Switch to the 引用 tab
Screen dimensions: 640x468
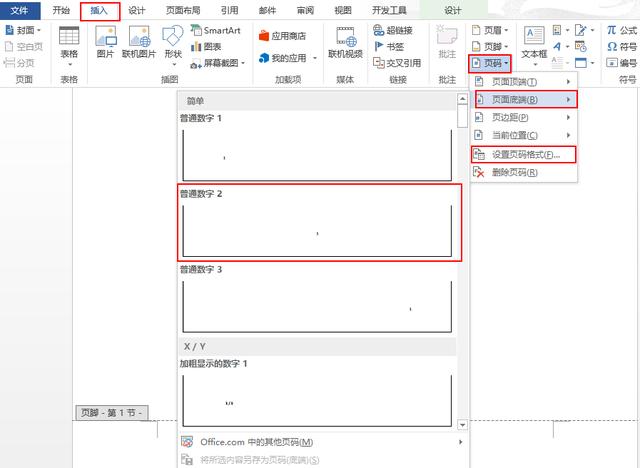(229, 10)
